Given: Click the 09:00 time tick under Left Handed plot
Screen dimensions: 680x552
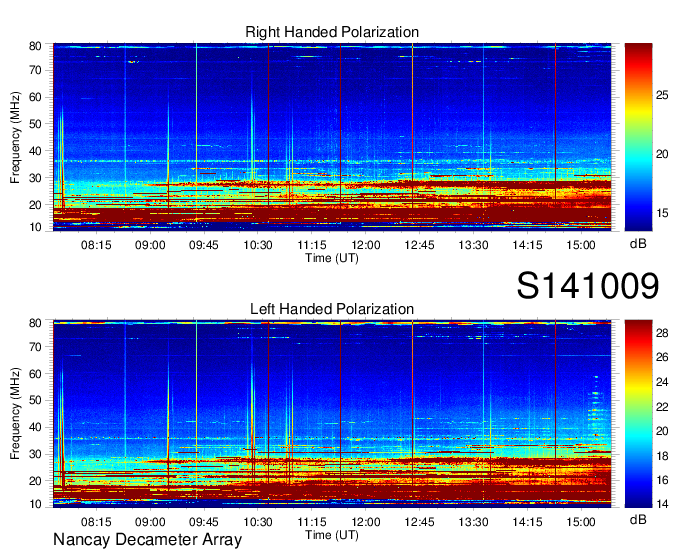Looking at the screenshot, I should (150, 522).
